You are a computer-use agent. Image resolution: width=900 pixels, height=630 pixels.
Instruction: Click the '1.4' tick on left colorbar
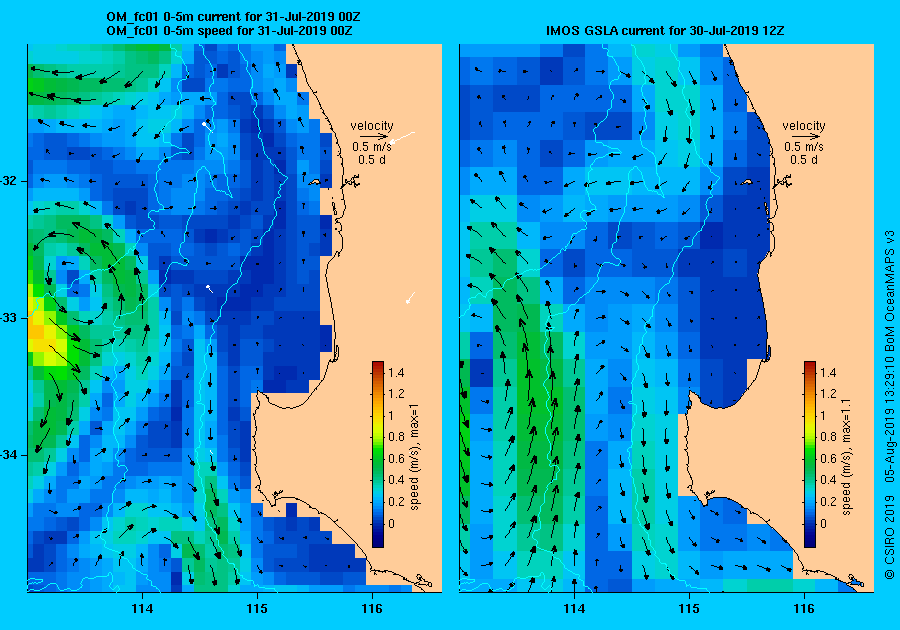point(396,373)
